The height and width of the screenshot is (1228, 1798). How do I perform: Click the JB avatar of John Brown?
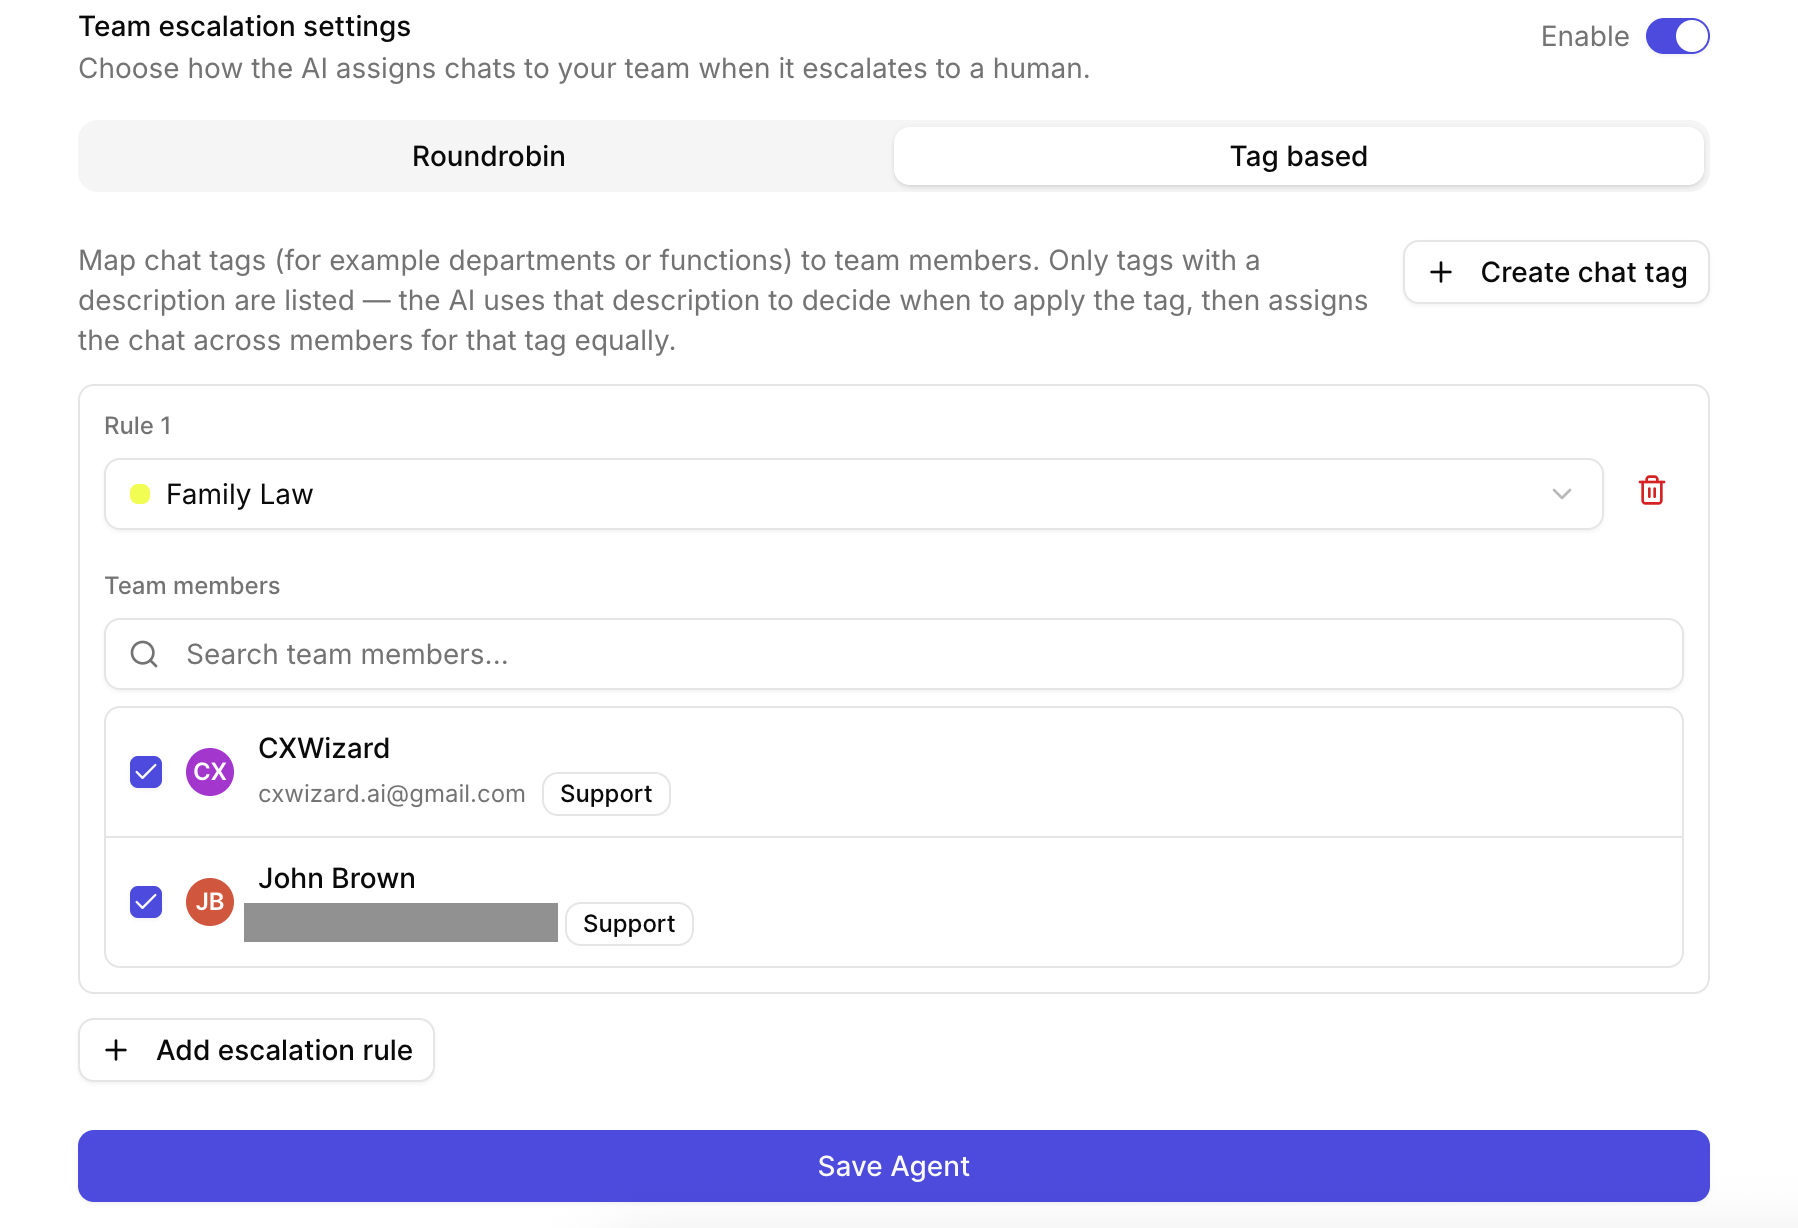pyautogui.click(x=210, y=902)
